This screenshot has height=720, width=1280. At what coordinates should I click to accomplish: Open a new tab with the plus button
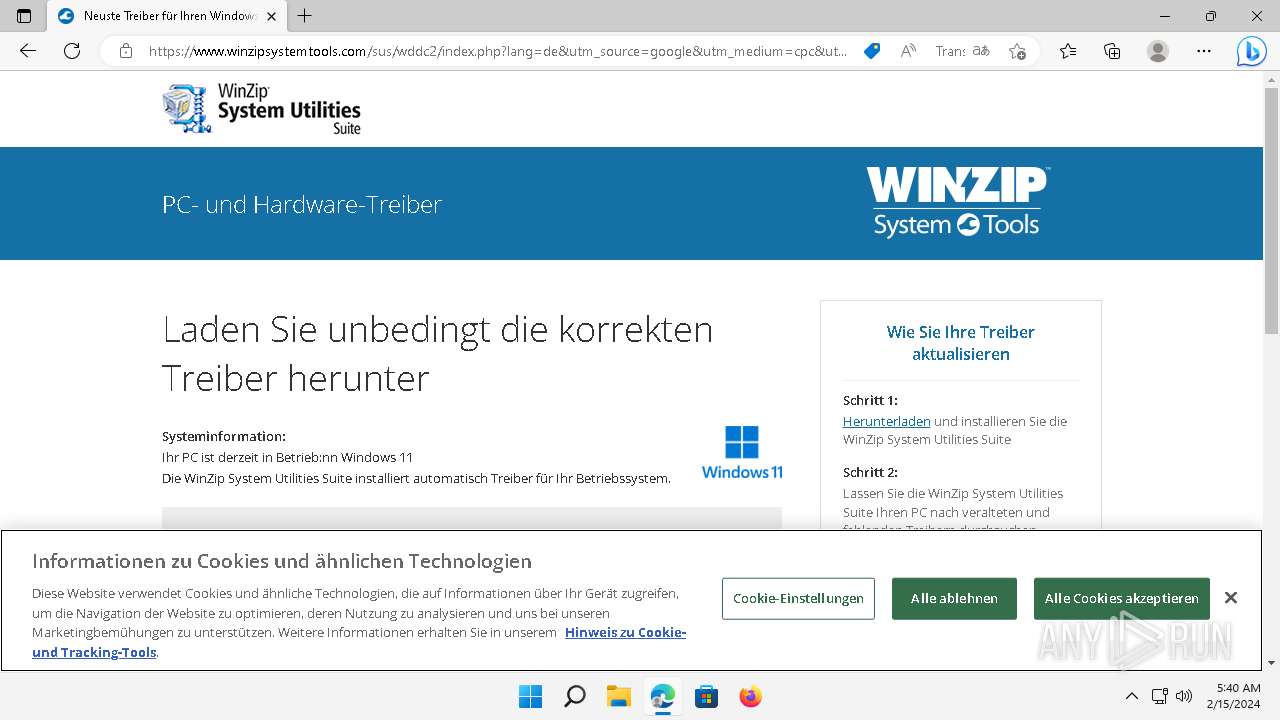point(305,16)
